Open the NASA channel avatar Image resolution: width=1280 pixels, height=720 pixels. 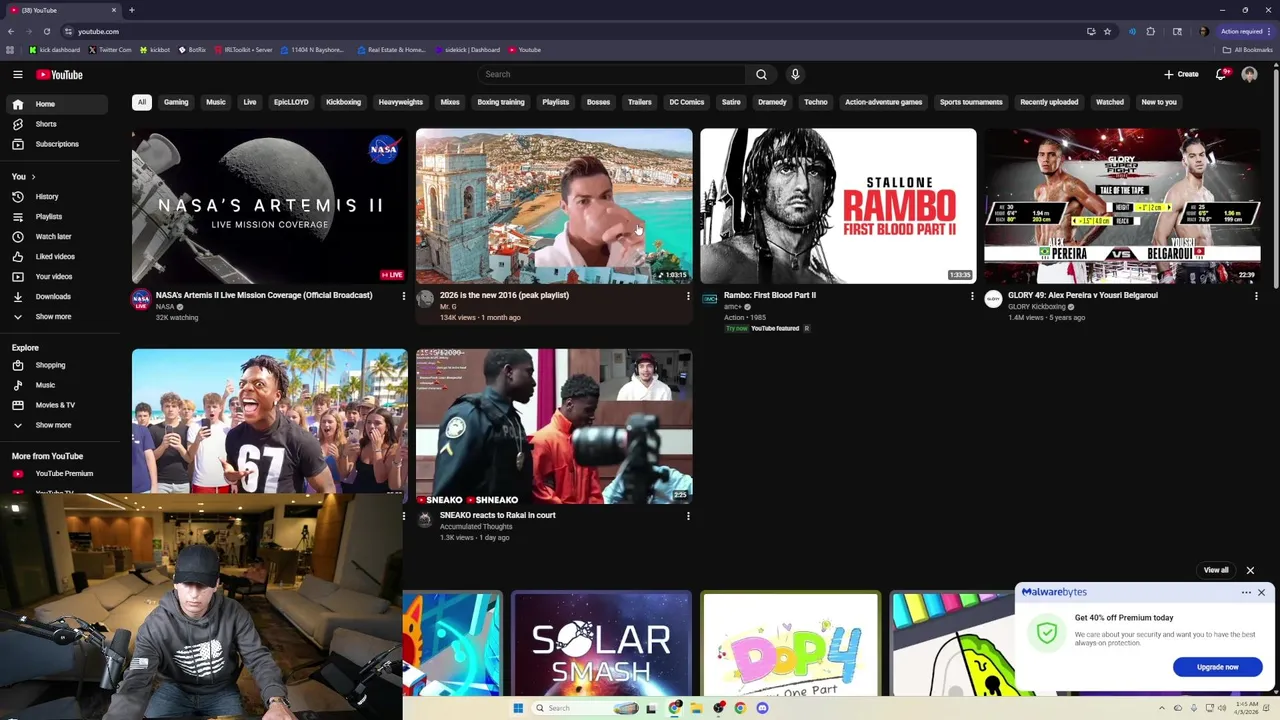[141, 299]
